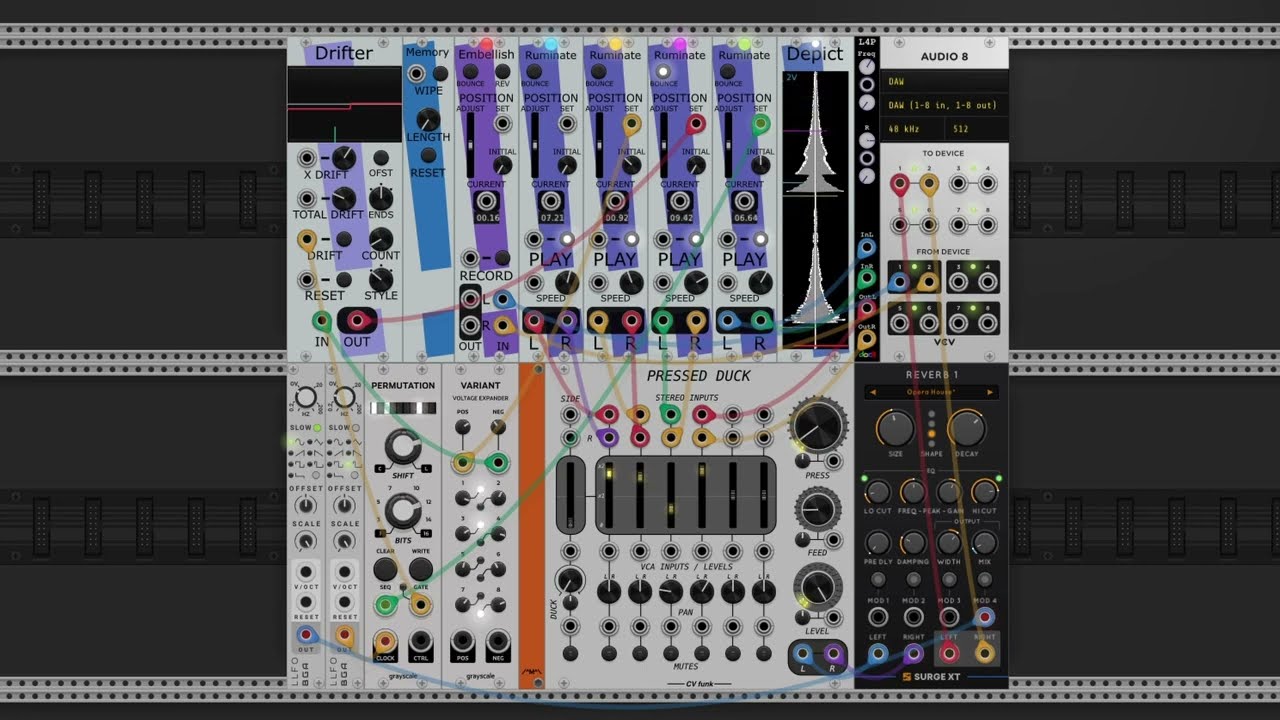This screenshot has width=1280, height=720.
Task: Click the Reverb 1 HI CUT knob
Action: (x=984, y=491)
